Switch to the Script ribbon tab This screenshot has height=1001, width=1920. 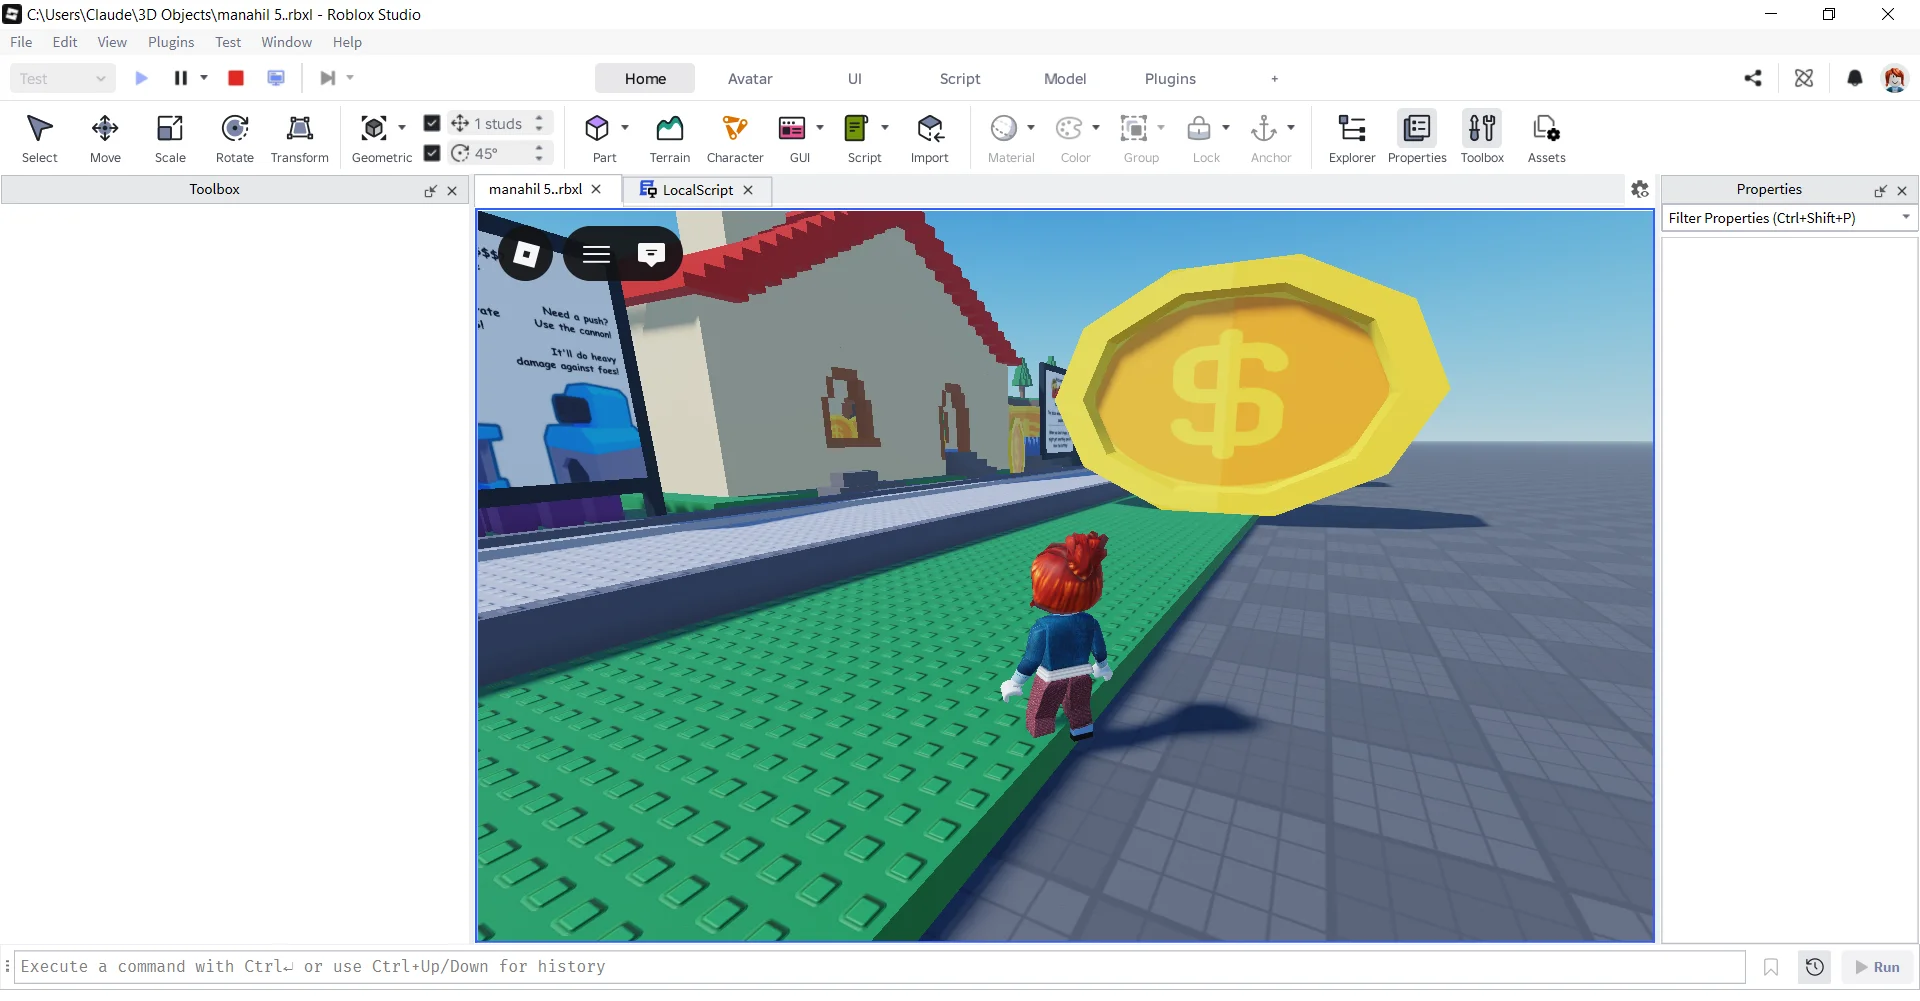[x=960, y=78]
